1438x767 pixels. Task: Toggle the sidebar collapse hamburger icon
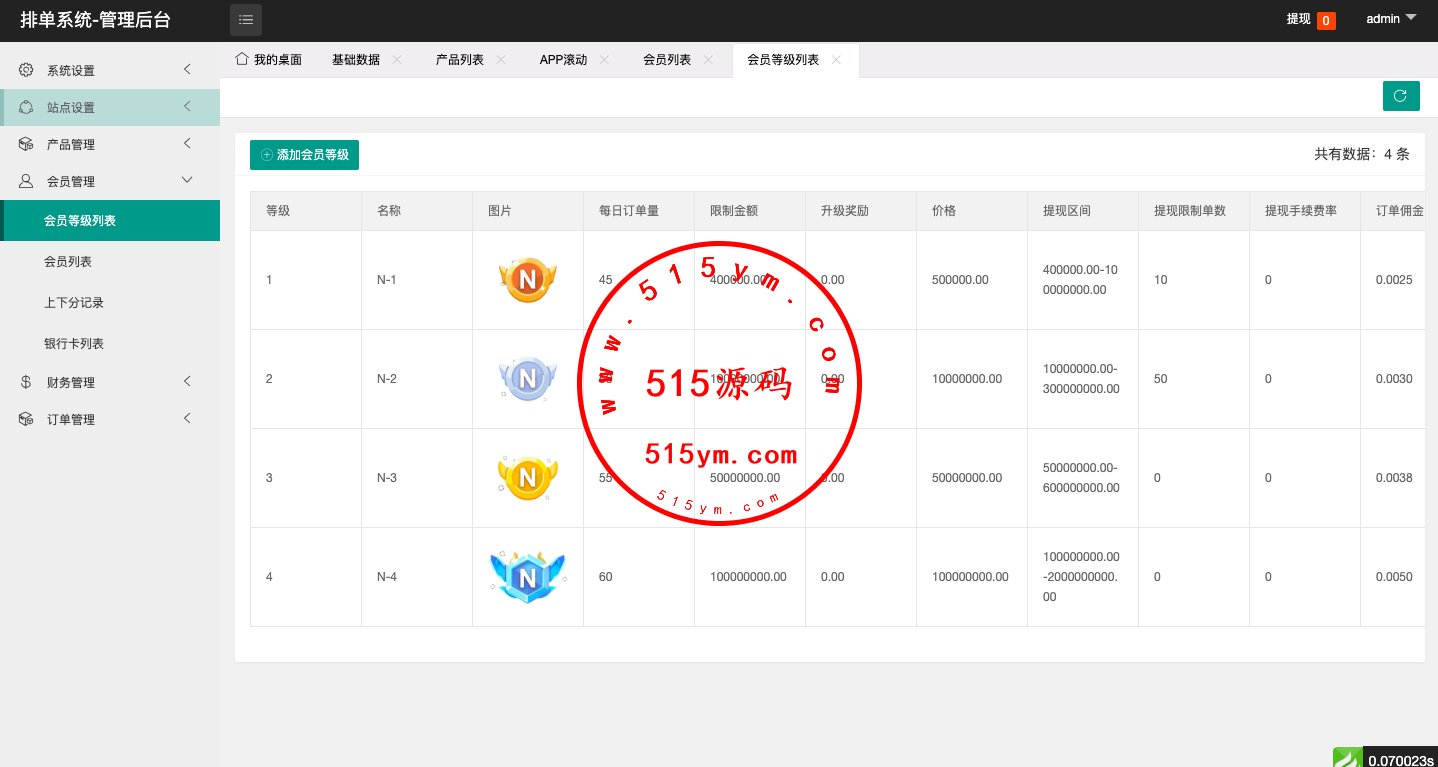[246, 19]
